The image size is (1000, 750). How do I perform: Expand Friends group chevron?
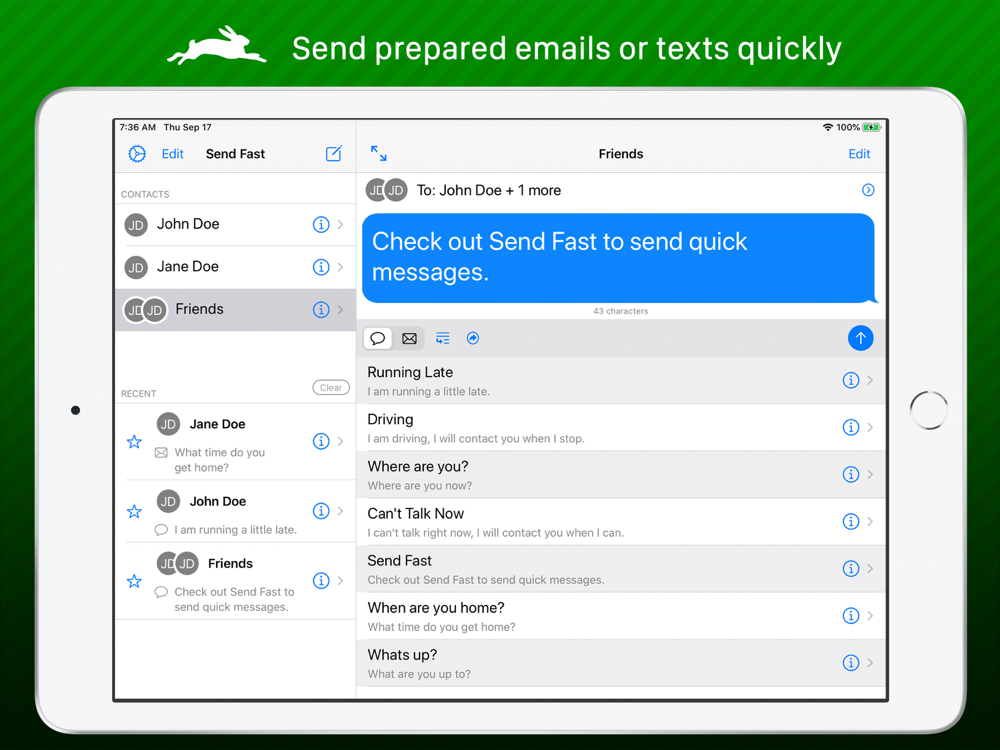[x=341, y=310]
